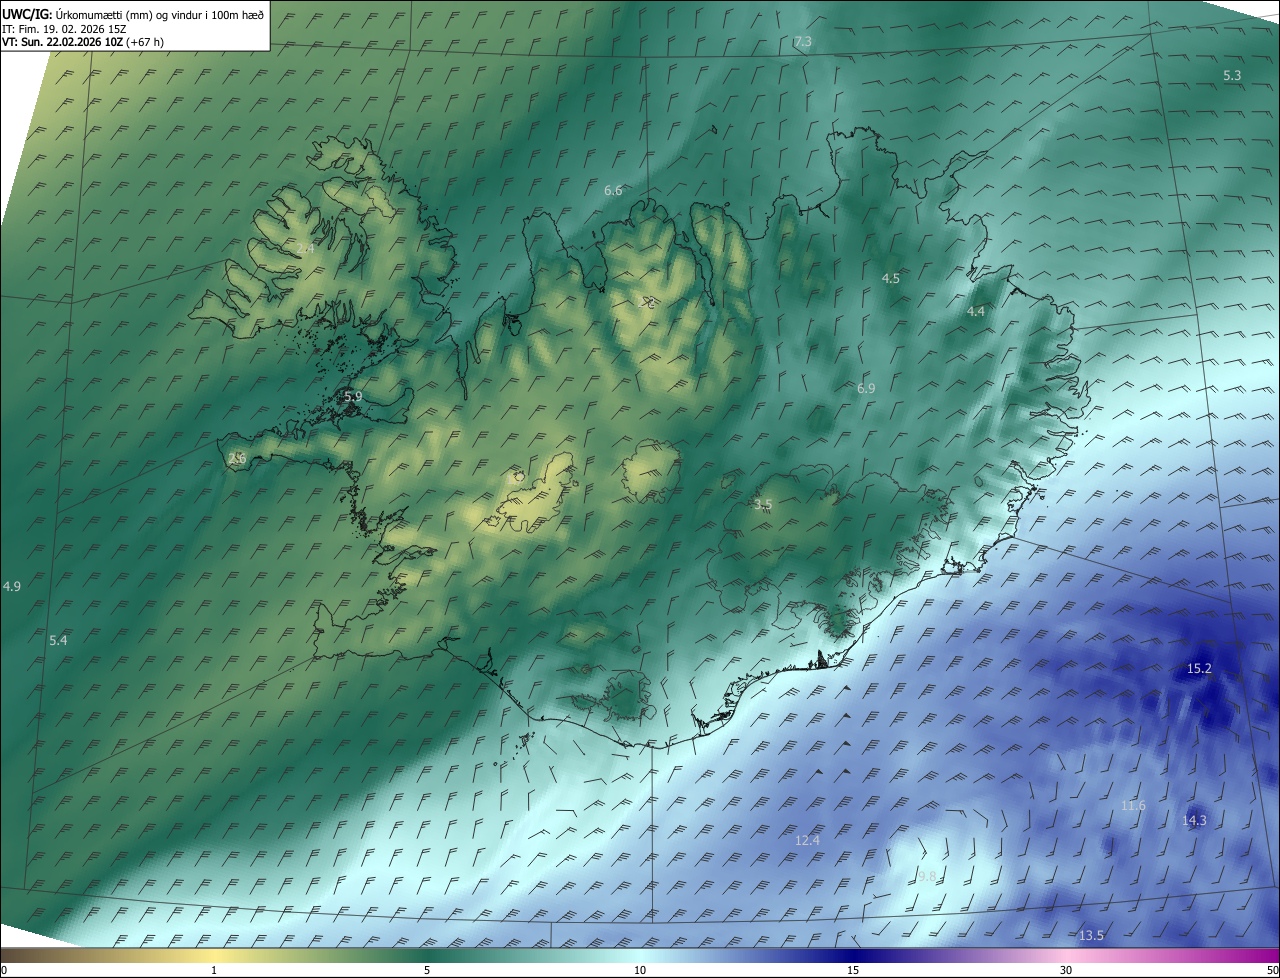Click the map value "15.2"
The width and height of the screenshot is (1280, 978).
click(x=1199, y=668)
